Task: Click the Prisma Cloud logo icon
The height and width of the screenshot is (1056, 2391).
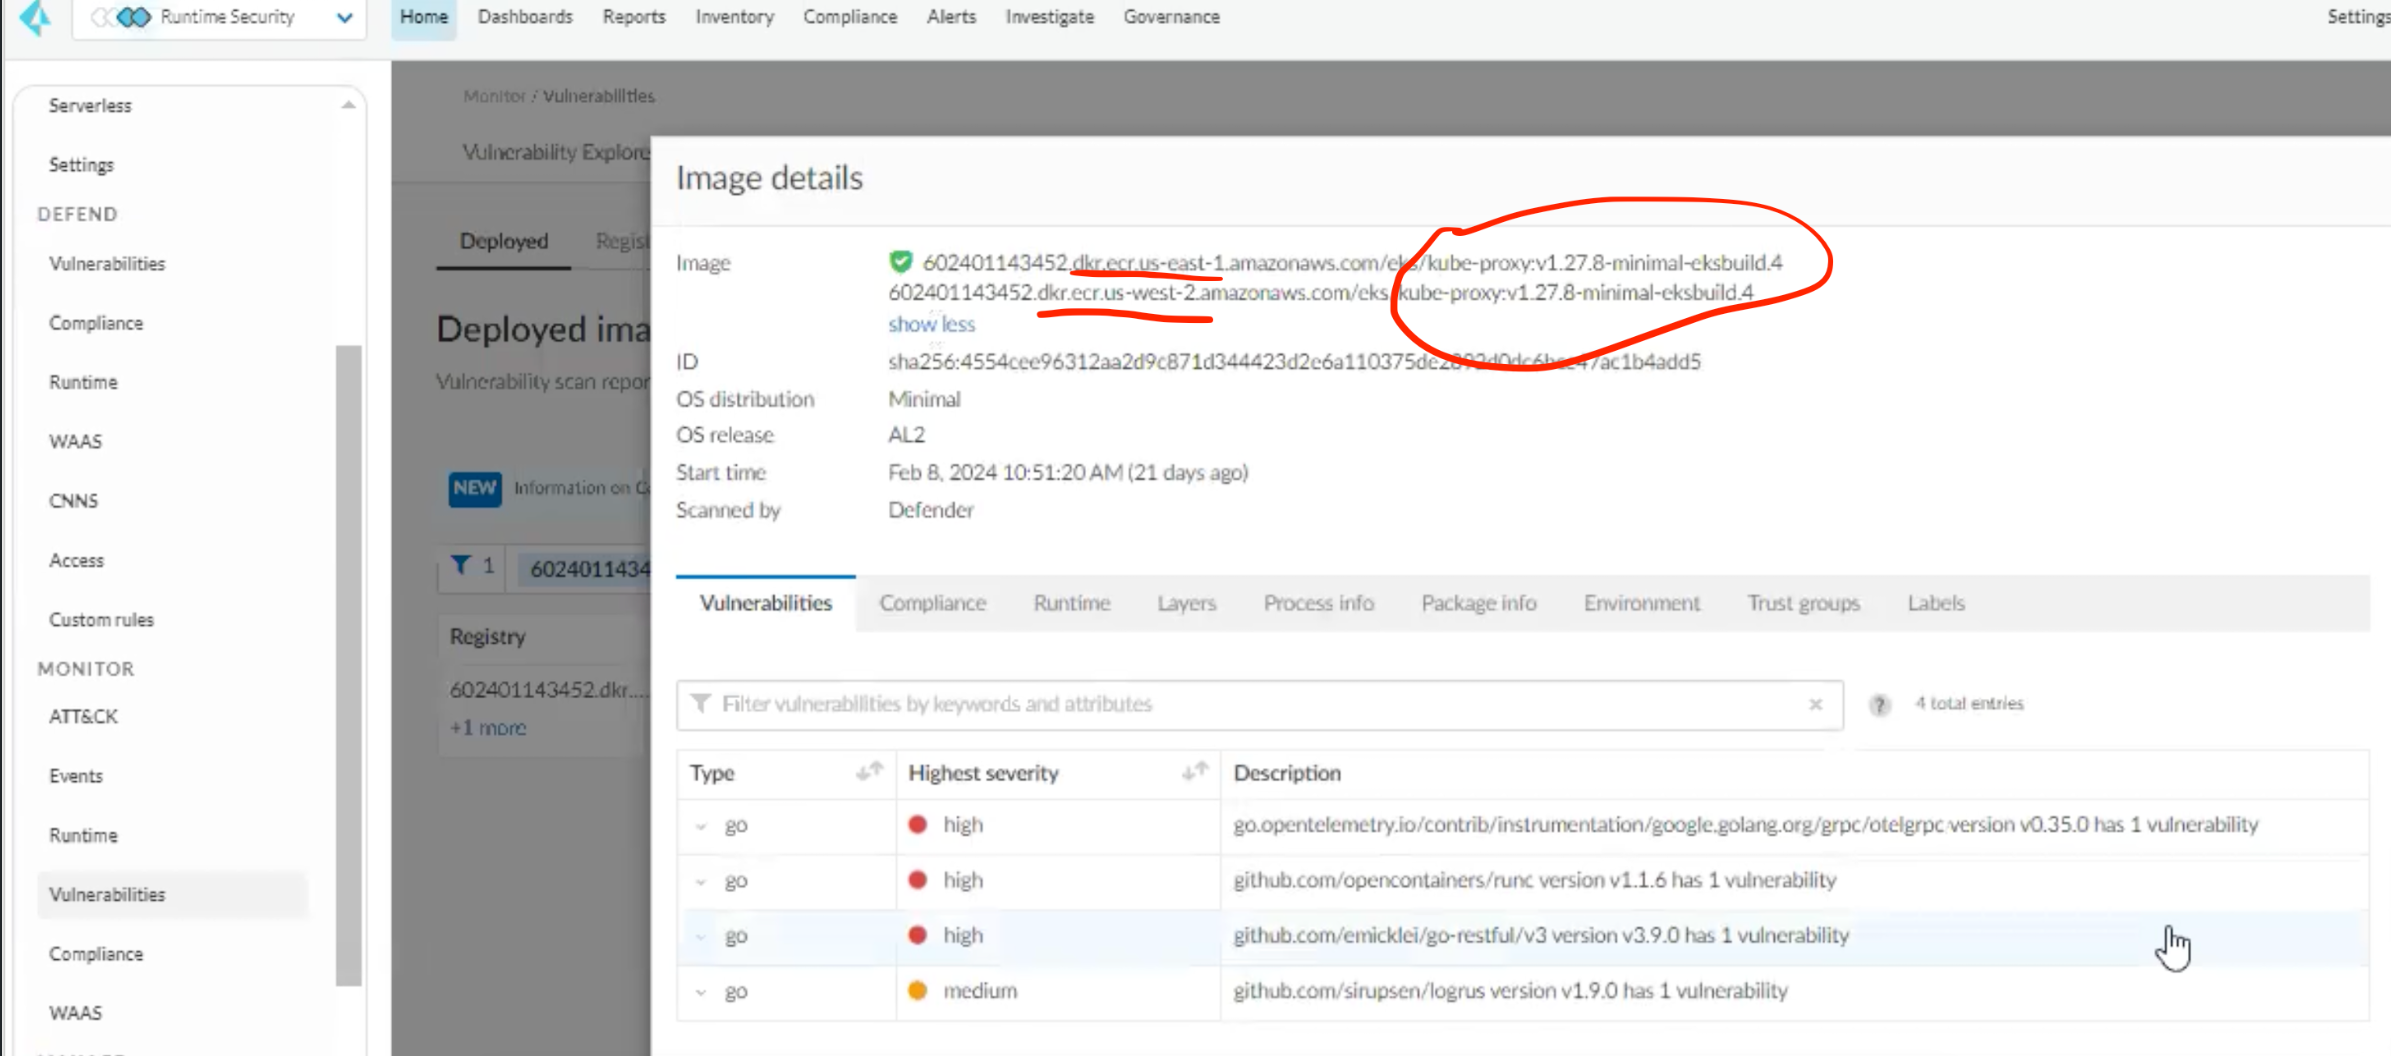Action: [x=35, y=17]
